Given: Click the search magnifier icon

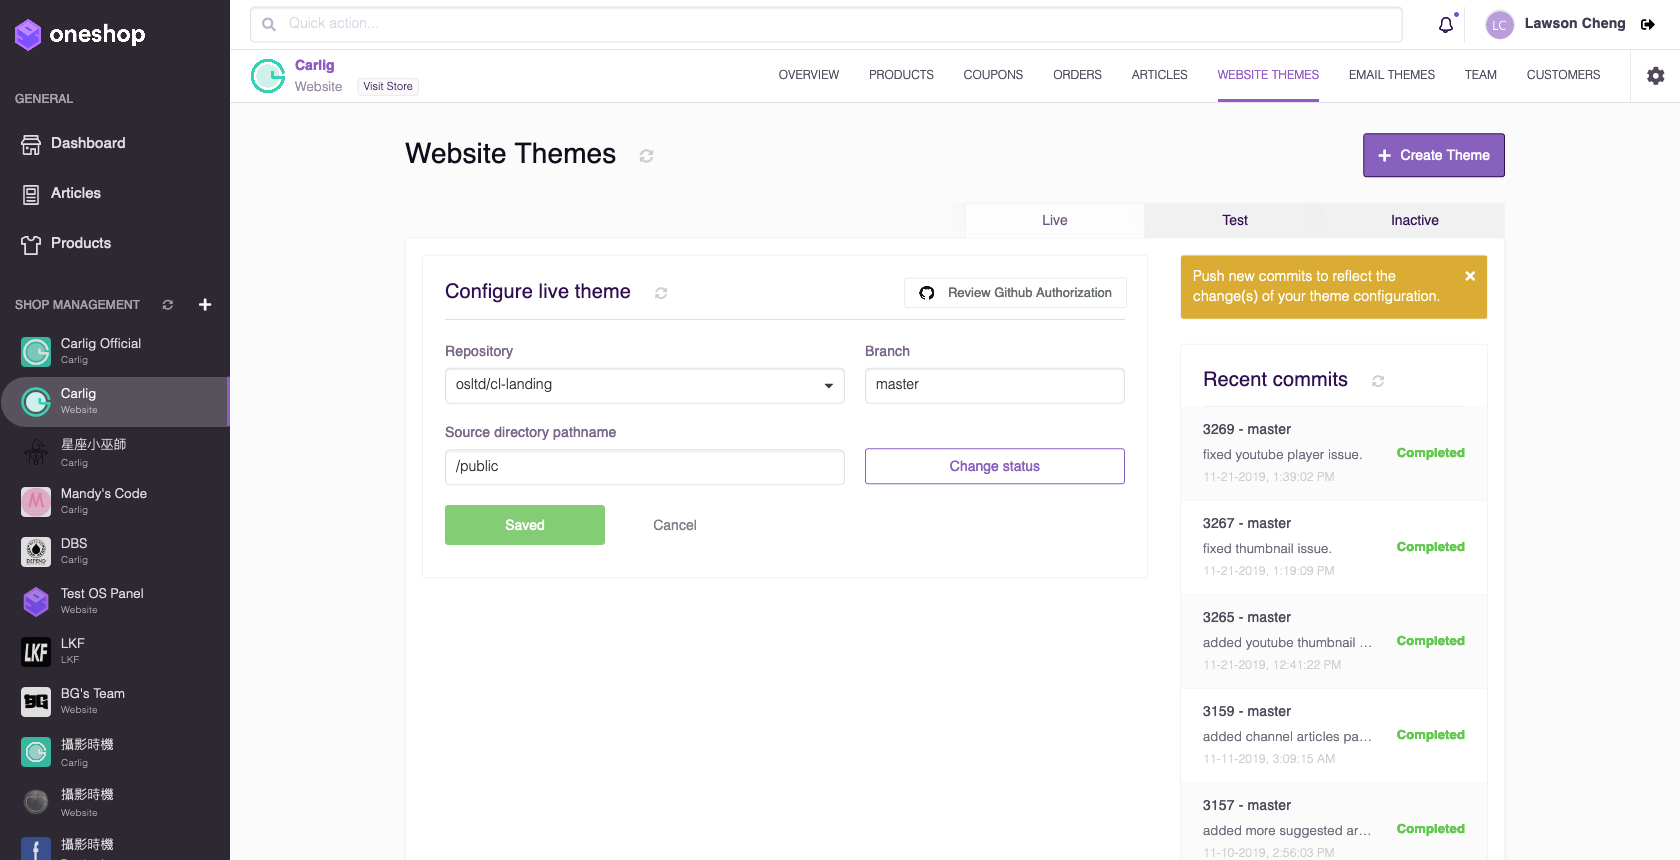Looking at the screenshot, I should pyautogui.click(x=269, y=24).
